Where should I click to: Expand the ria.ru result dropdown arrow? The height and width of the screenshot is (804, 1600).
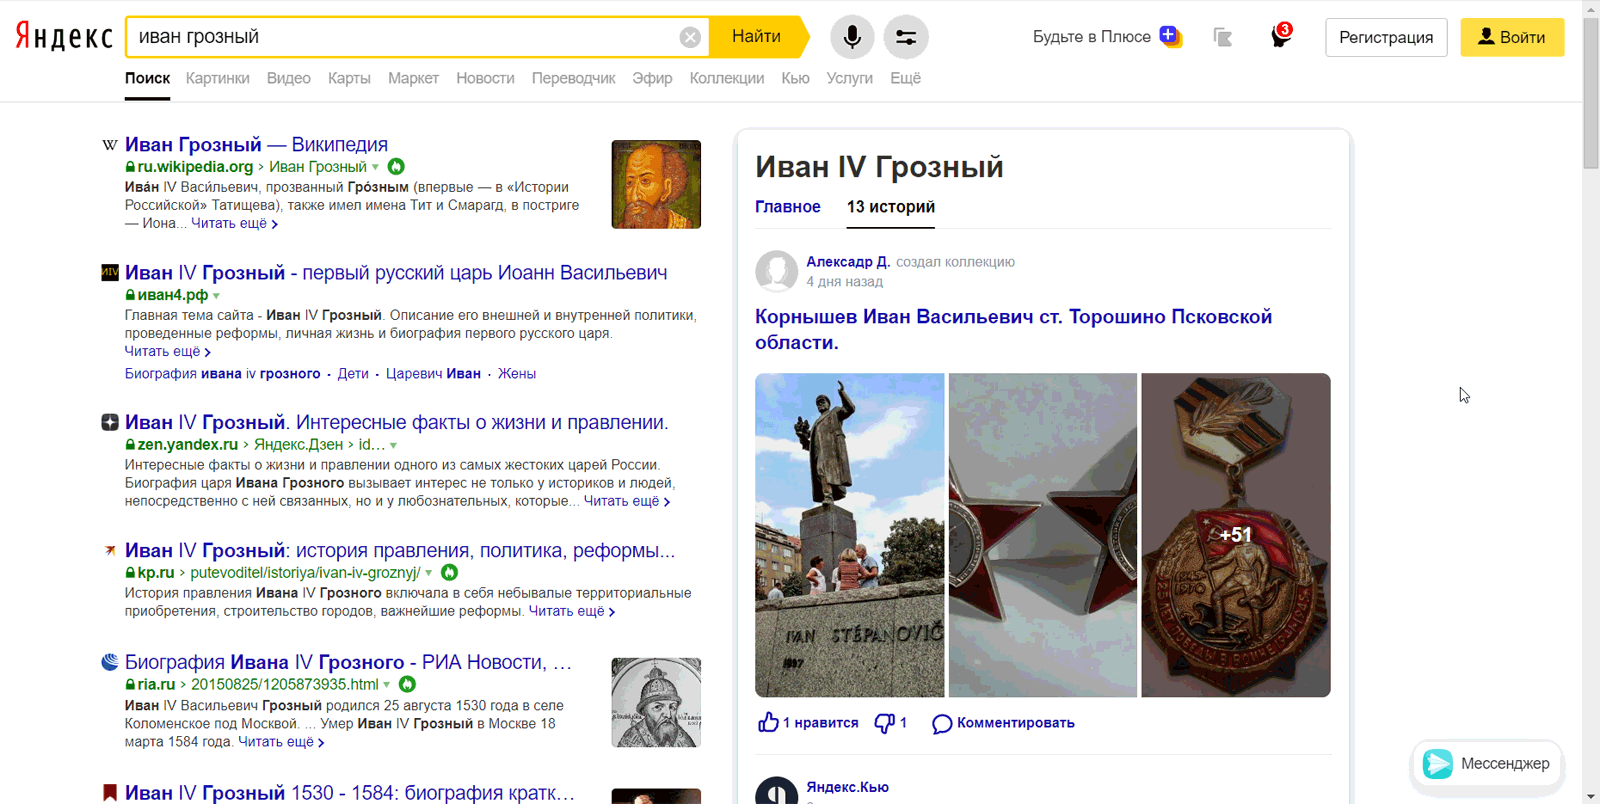386,686
